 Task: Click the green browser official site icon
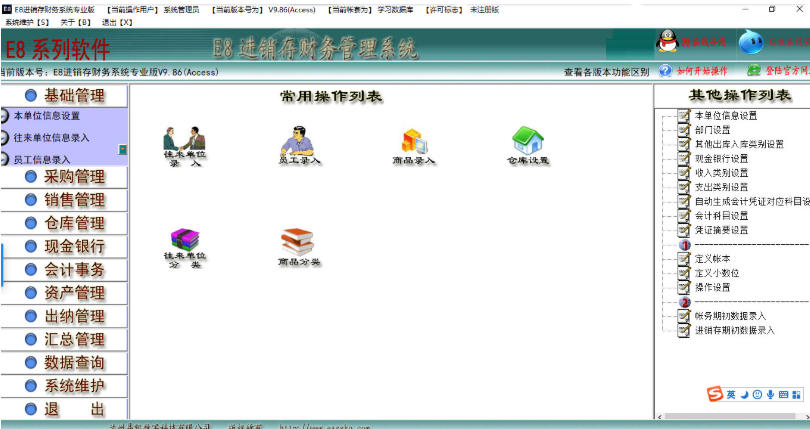pyautogui.click(x=754, y=70)
